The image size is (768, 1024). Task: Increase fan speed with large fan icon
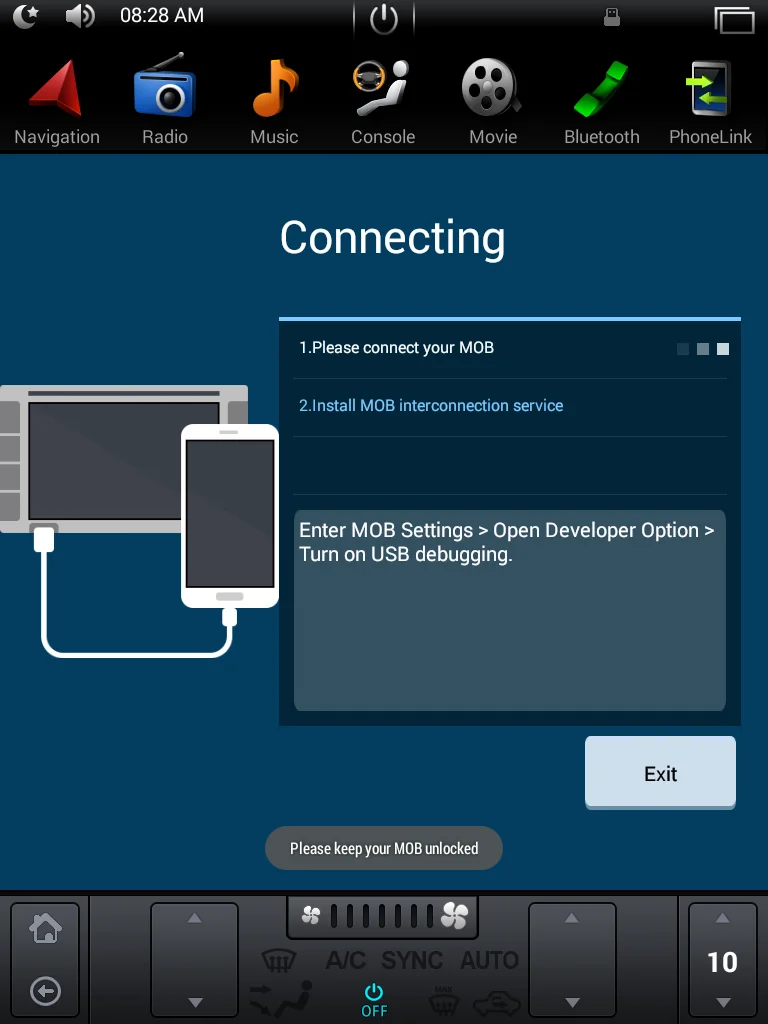455,916
